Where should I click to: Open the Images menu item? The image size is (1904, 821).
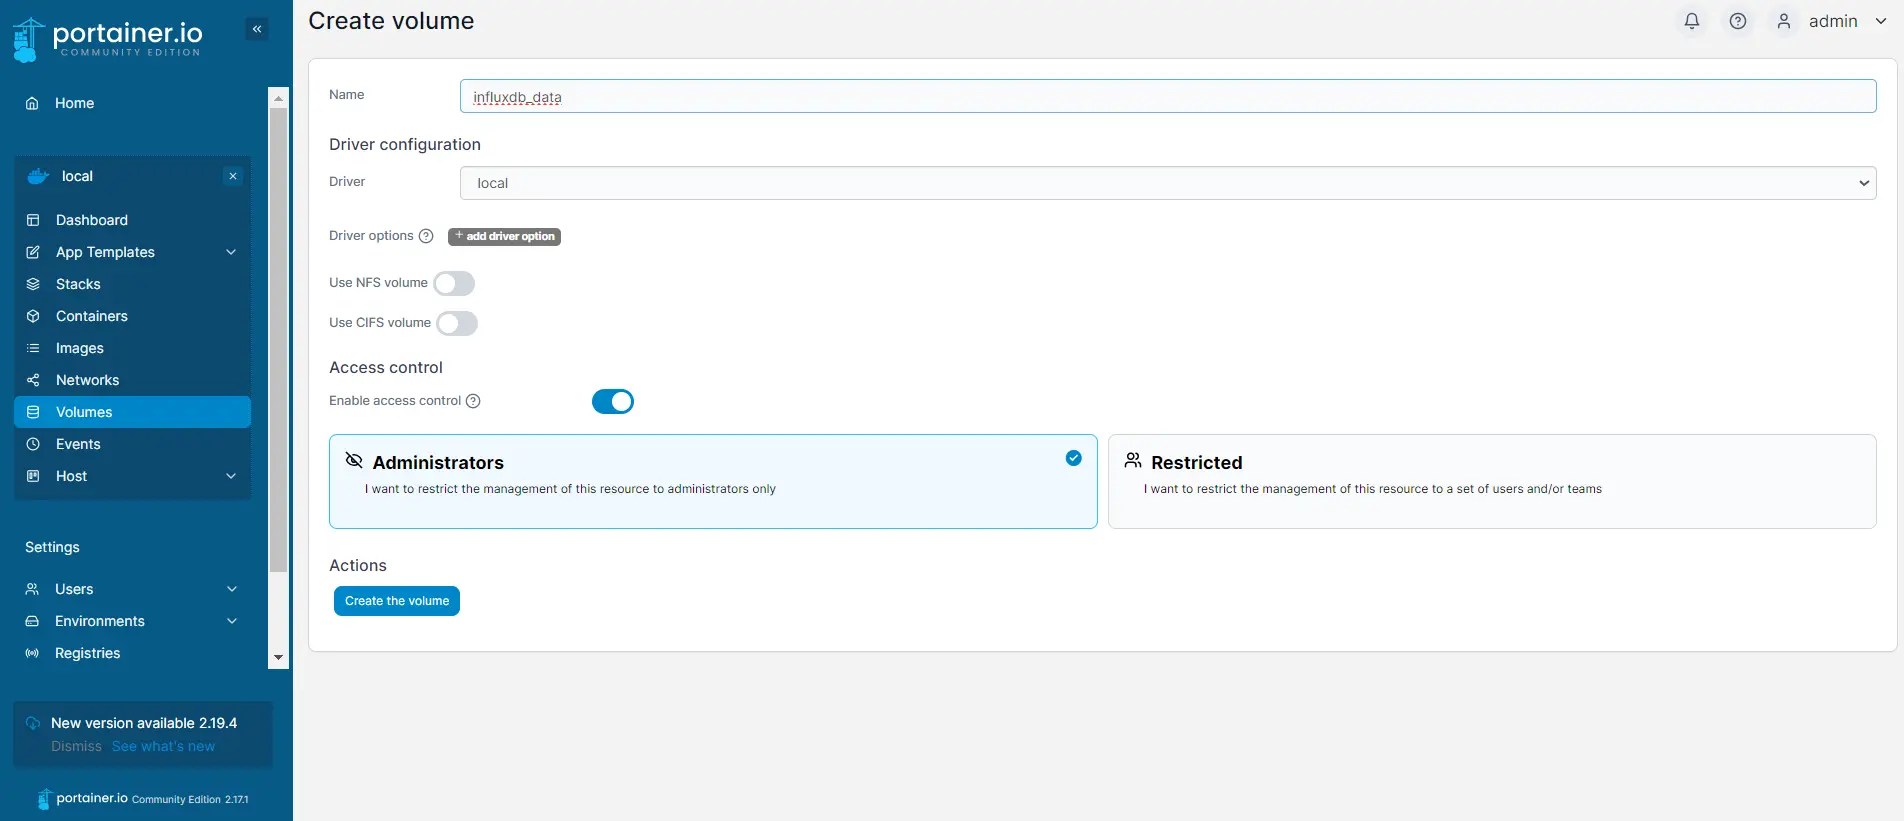pos(132,348)
